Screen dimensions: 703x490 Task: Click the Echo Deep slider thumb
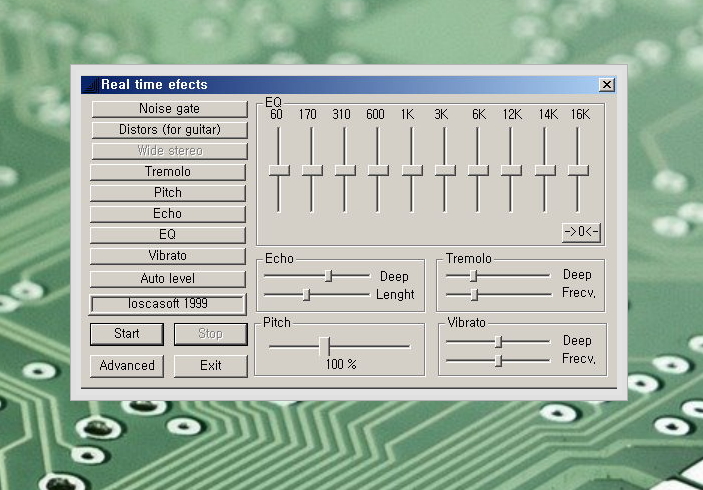point(329,276)
